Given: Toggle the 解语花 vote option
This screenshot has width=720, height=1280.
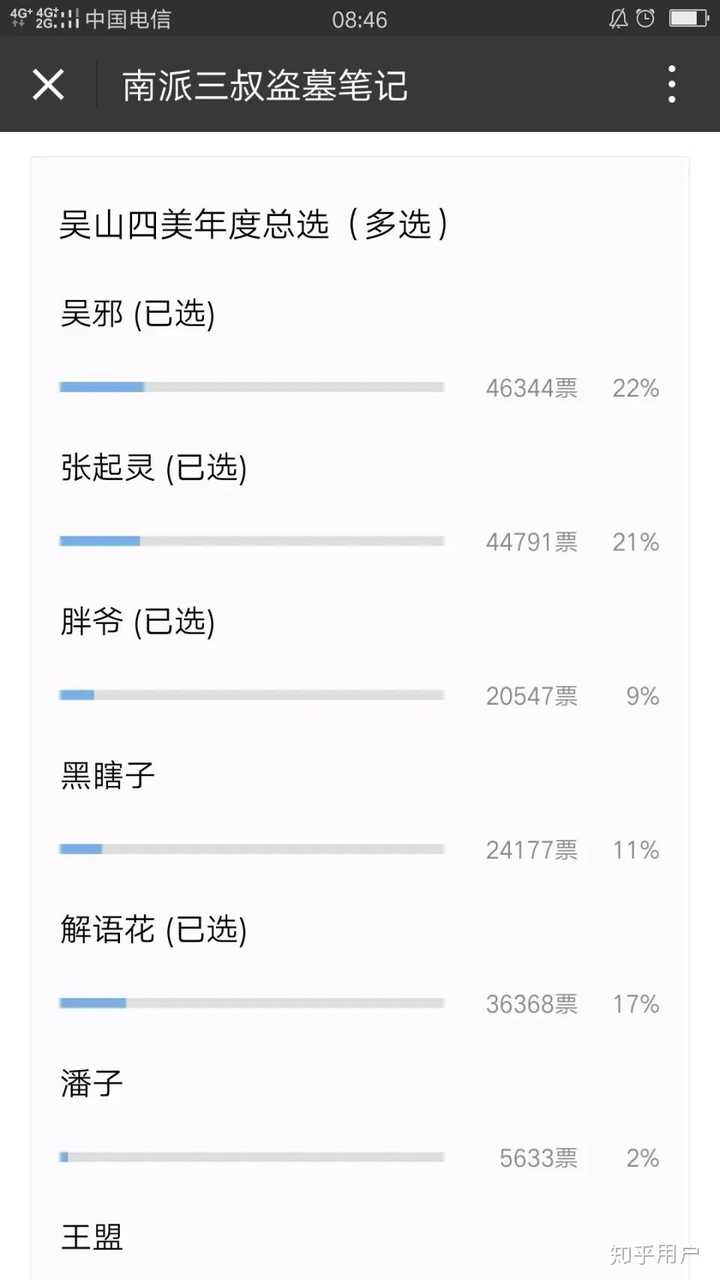Looking at the screenshot, I should (x=154, y=930).
